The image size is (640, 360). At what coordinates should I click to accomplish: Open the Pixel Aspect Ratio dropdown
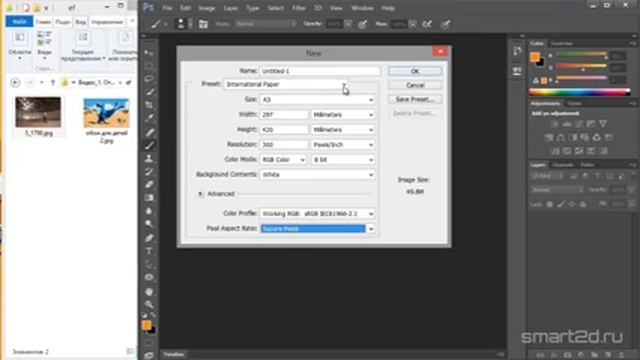(317, 229)
